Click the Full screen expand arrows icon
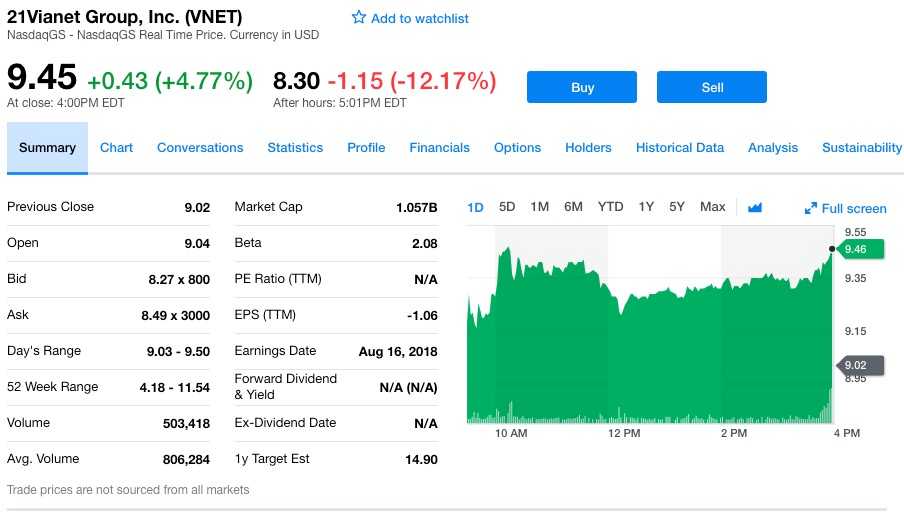The image size is (904, 515). pos(811,208)
